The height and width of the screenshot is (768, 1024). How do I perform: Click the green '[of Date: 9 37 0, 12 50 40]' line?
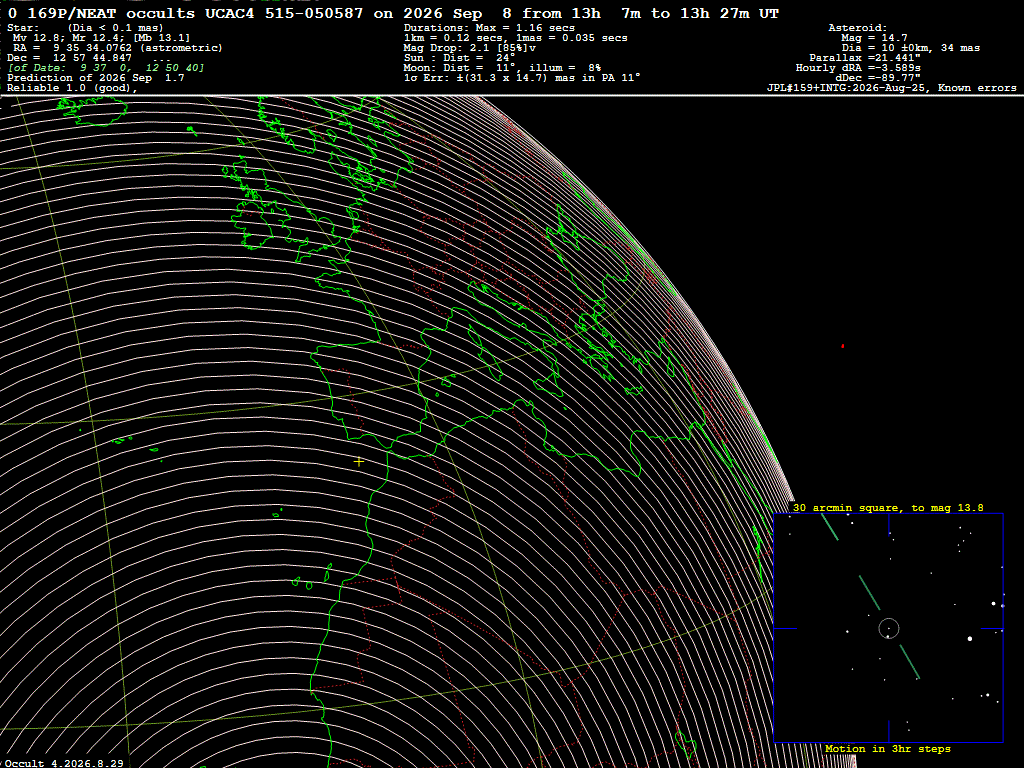(x=106, y=68)
